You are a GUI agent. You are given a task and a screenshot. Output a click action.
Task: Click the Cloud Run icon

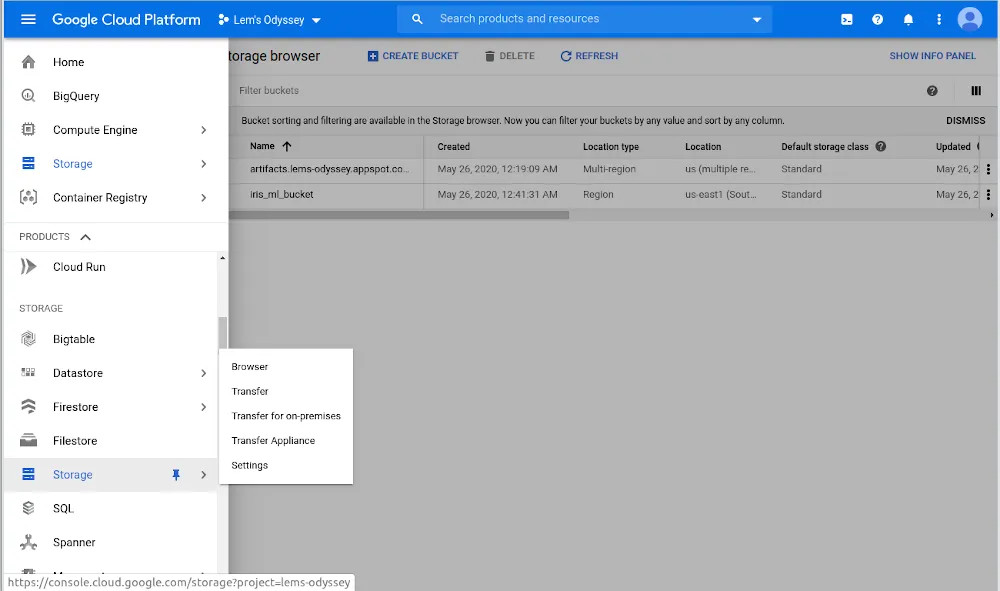pyautogui.click(x=28, y=266)
